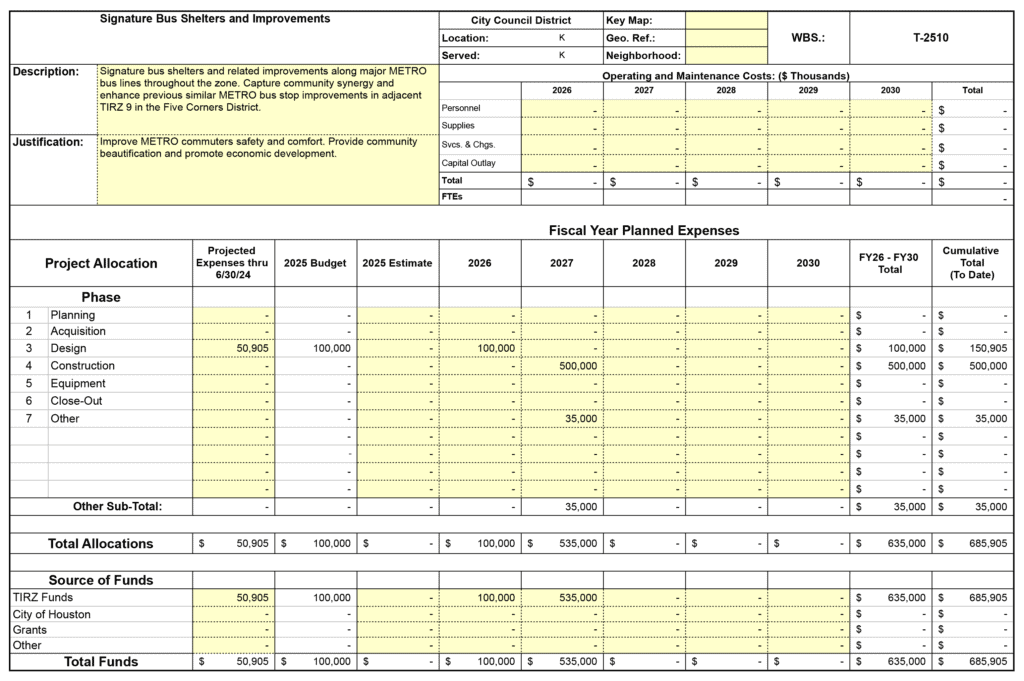1024x681 pixels.
Task: Click the Grants funding source label
Action: click(x=30, y=630)
